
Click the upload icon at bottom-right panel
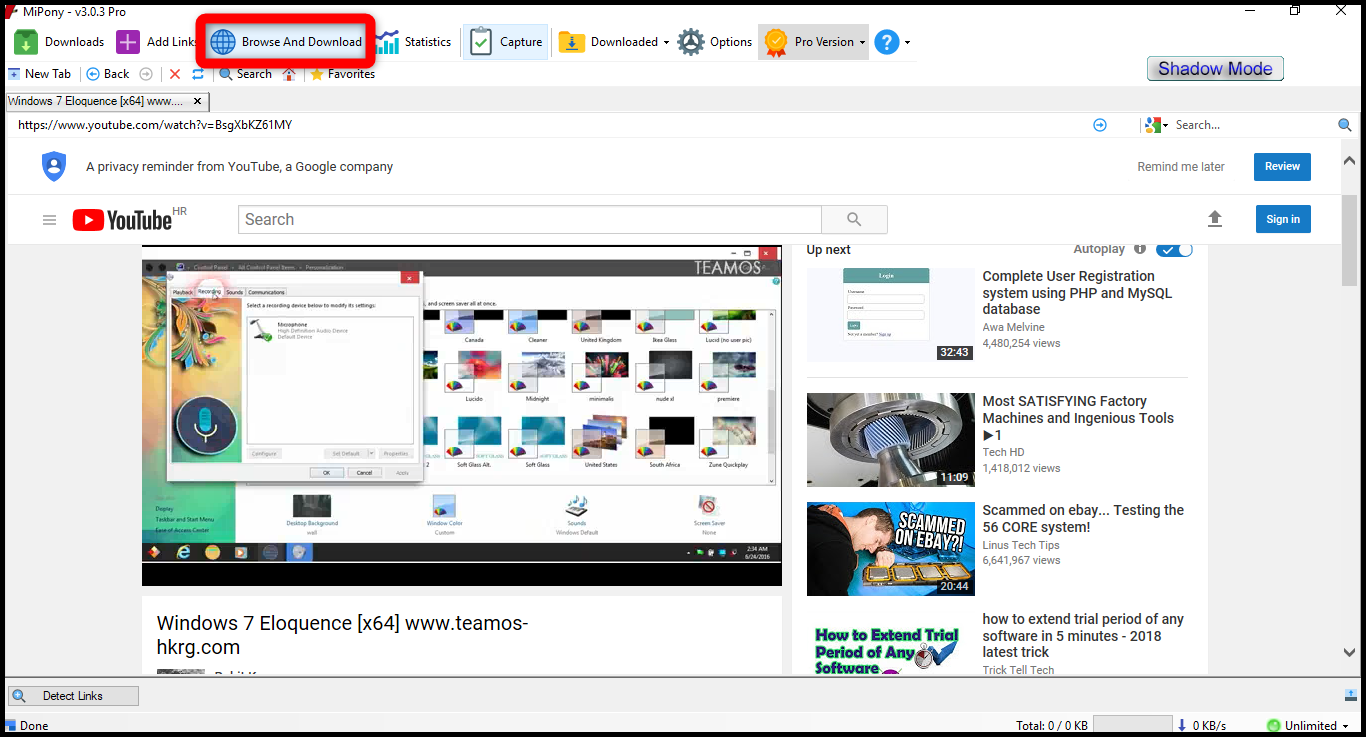click(x=1350, y=696)
